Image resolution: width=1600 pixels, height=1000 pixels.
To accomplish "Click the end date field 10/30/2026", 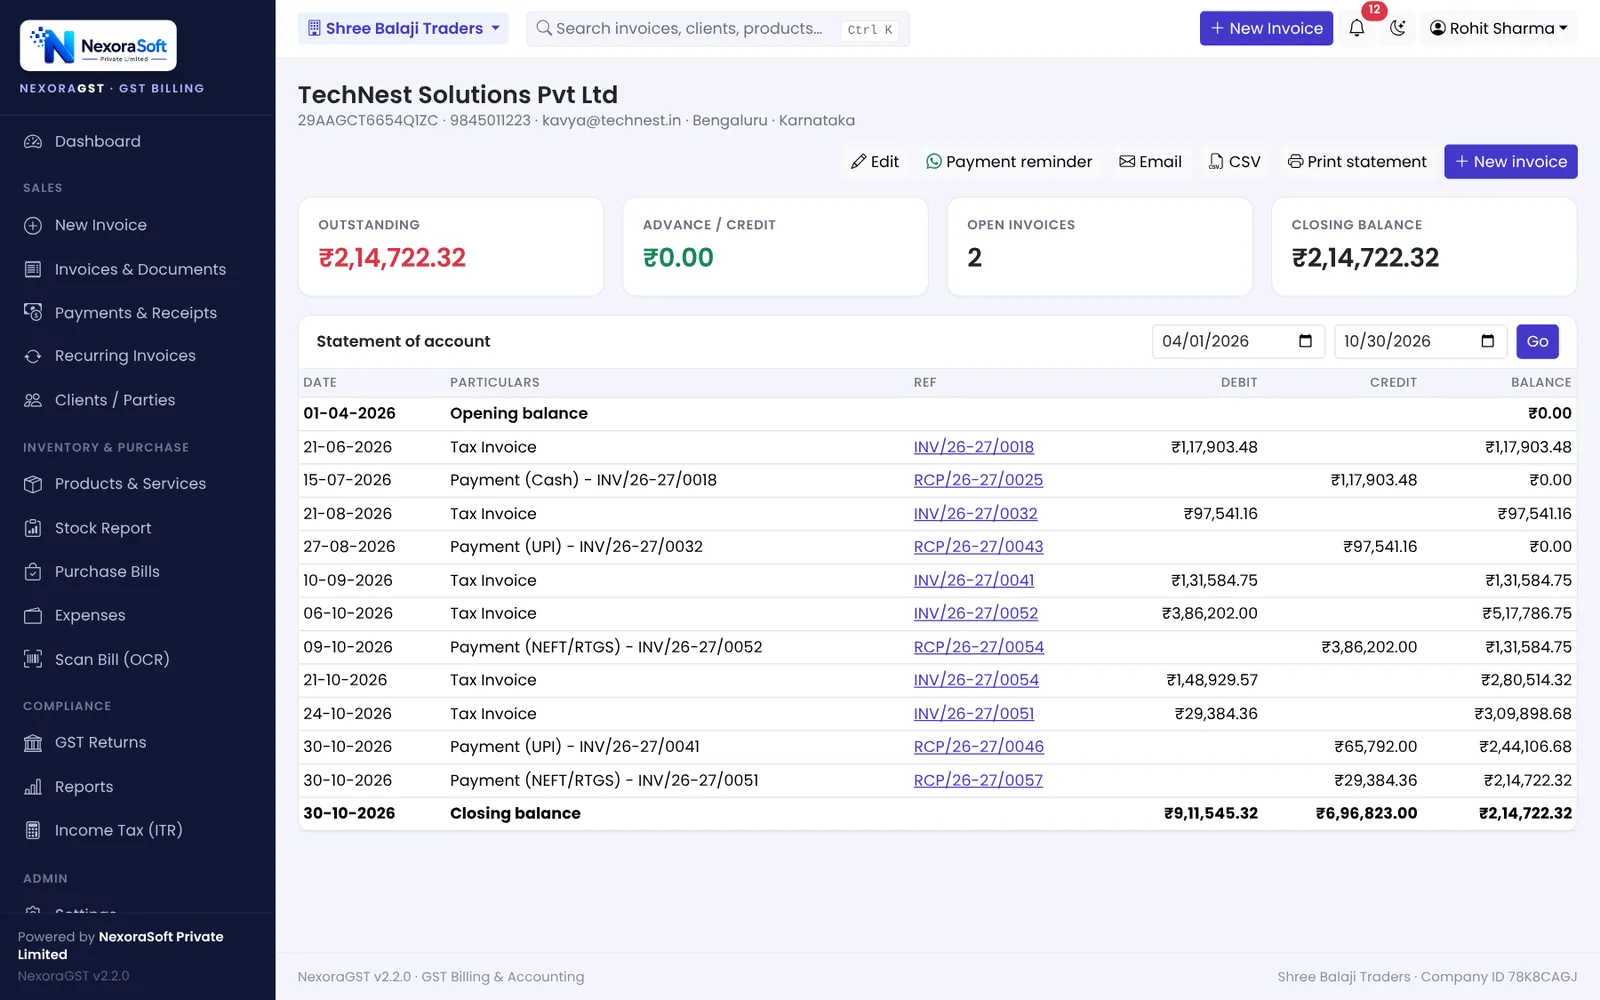I will 1420,342.
